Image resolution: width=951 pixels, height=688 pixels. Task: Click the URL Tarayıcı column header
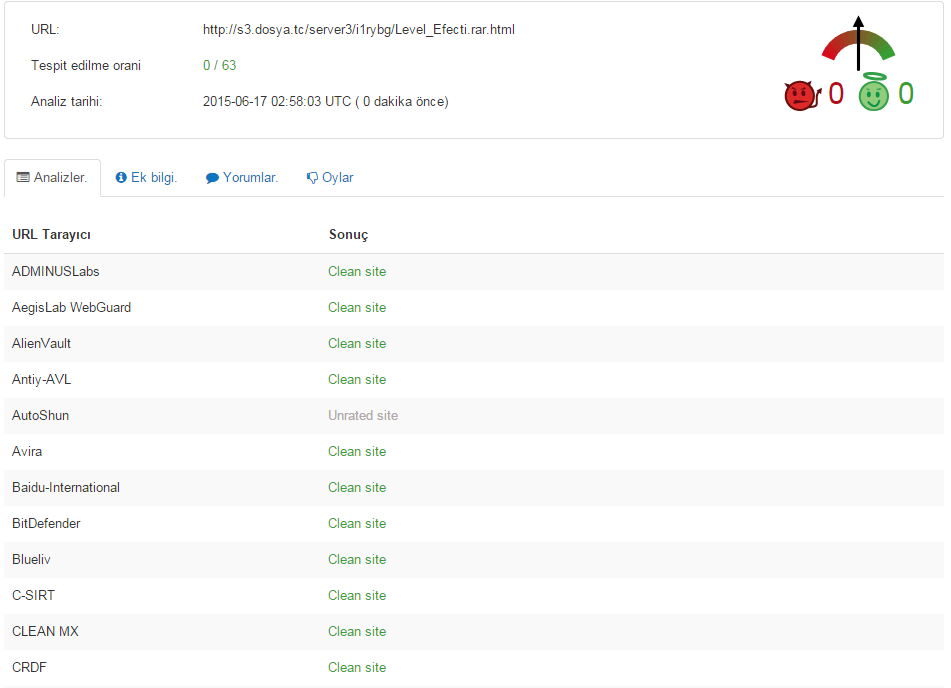[x=52, y=234]
